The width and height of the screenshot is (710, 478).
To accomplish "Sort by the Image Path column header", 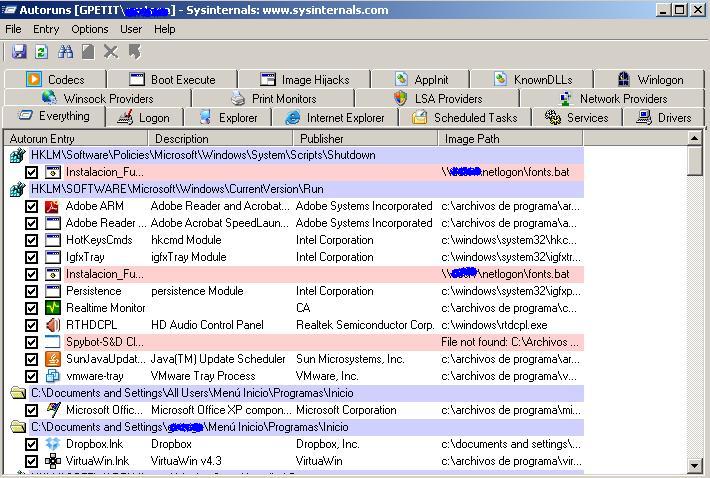I will [x=510, y=139].
